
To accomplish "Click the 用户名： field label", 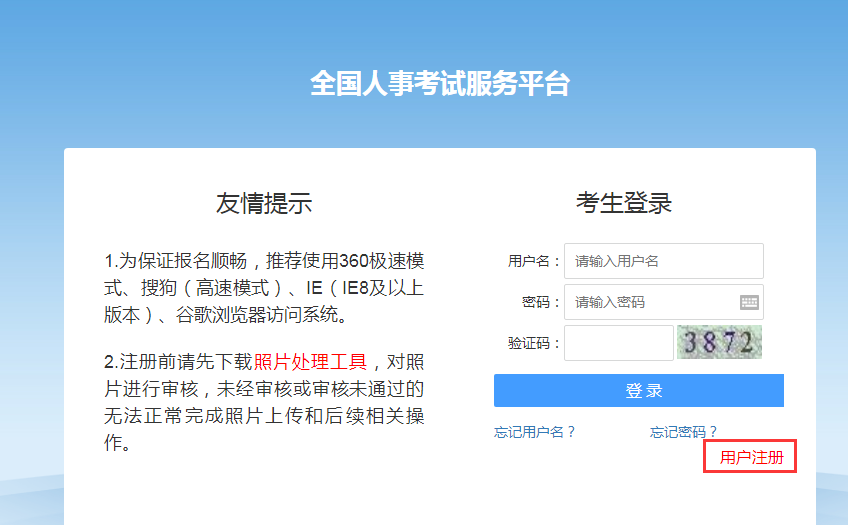I will (534, 261).
